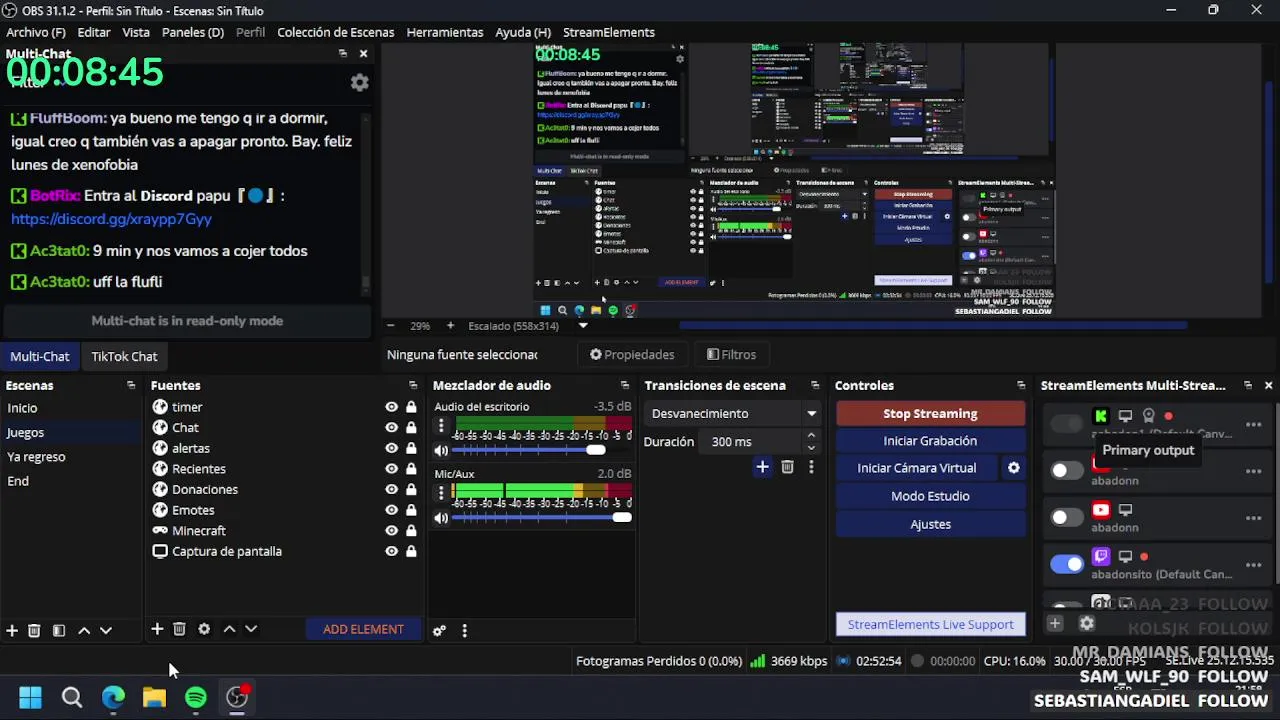Image resolution: width=1280 pixels, height=720 pixels.
Task: Click Stop Streaming button
Action: pyautogui.click(x=930, y=413)
